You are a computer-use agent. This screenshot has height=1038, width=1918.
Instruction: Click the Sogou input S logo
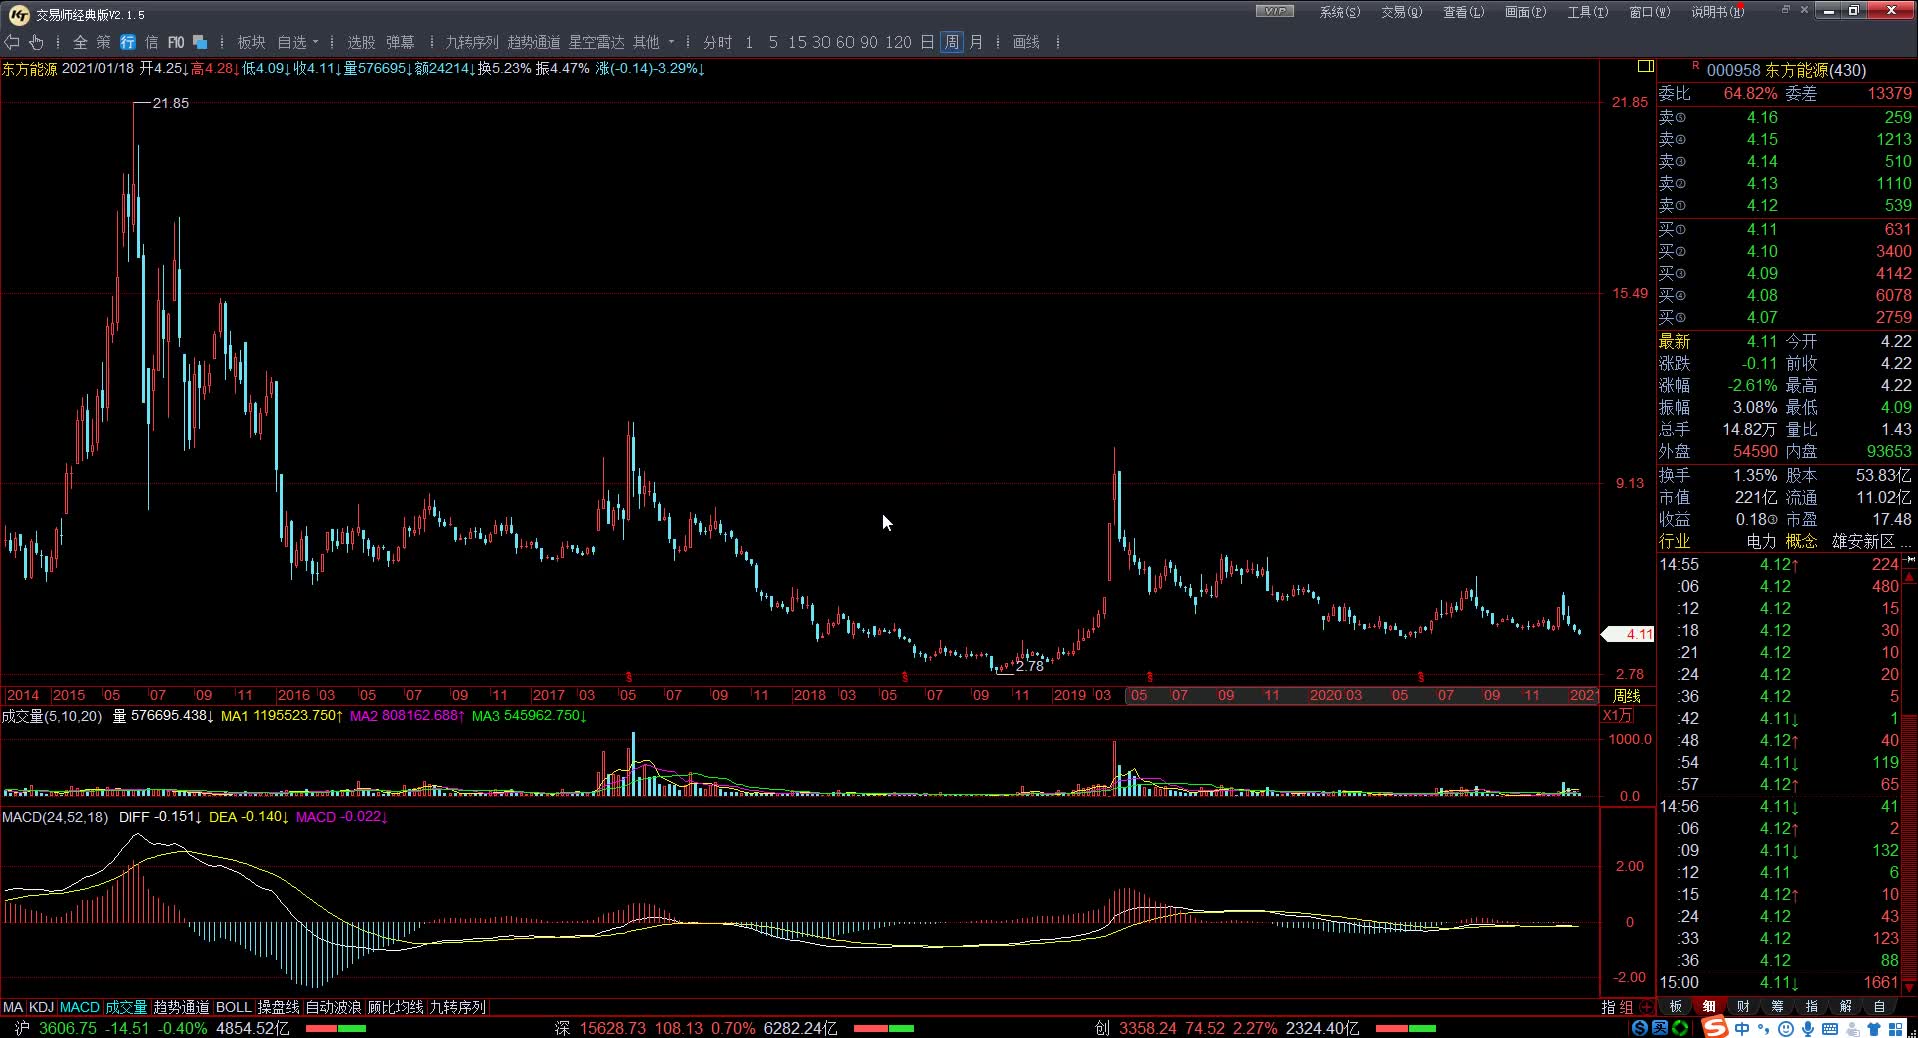[x=1715, y=1027]
